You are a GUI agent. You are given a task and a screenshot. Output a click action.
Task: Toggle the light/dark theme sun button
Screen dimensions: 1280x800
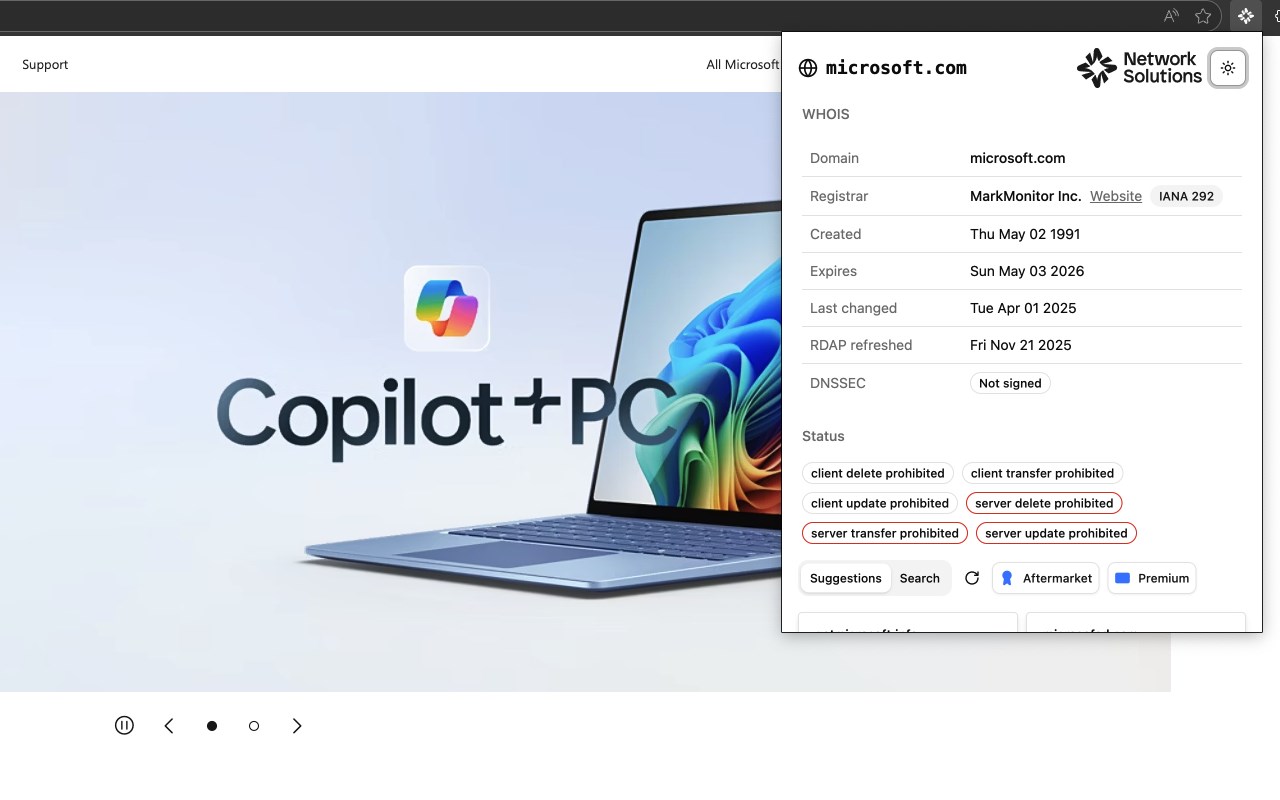[x=1228, y=68]
